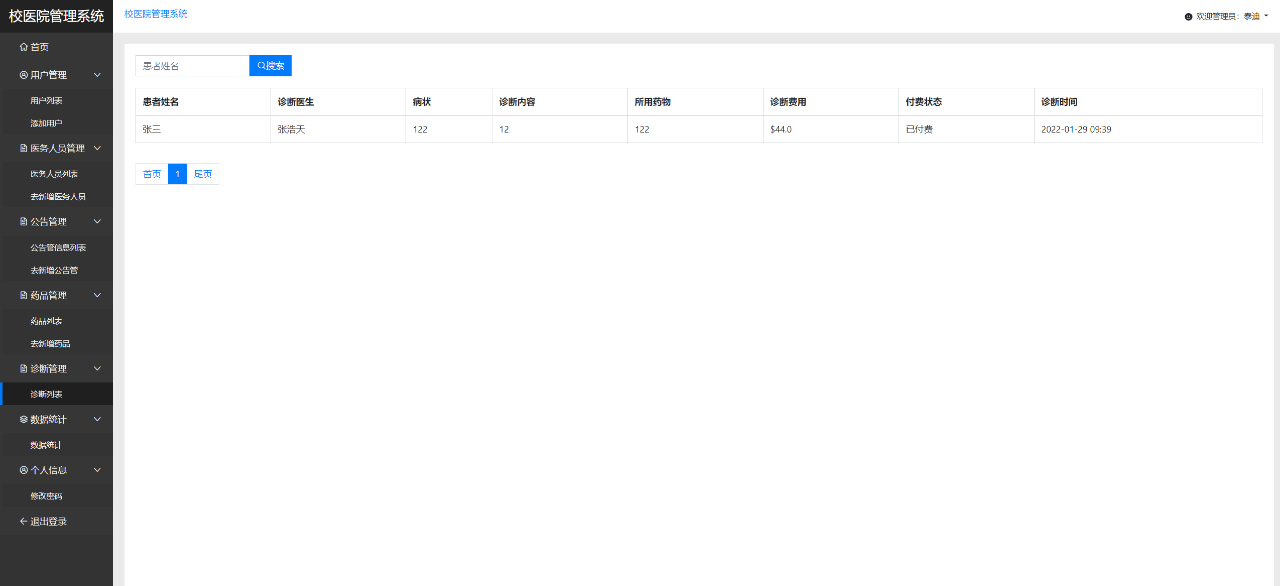This screenshot has height=586, width=1280.
Task: Select 数据统计 submenu item
Action: 46,445
